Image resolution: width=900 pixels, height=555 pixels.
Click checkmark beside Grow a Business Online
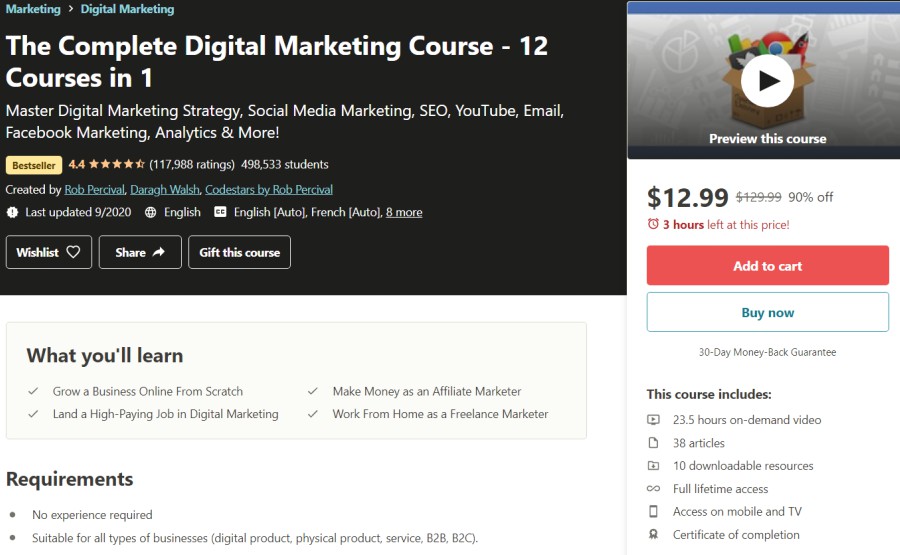[33, 391]
